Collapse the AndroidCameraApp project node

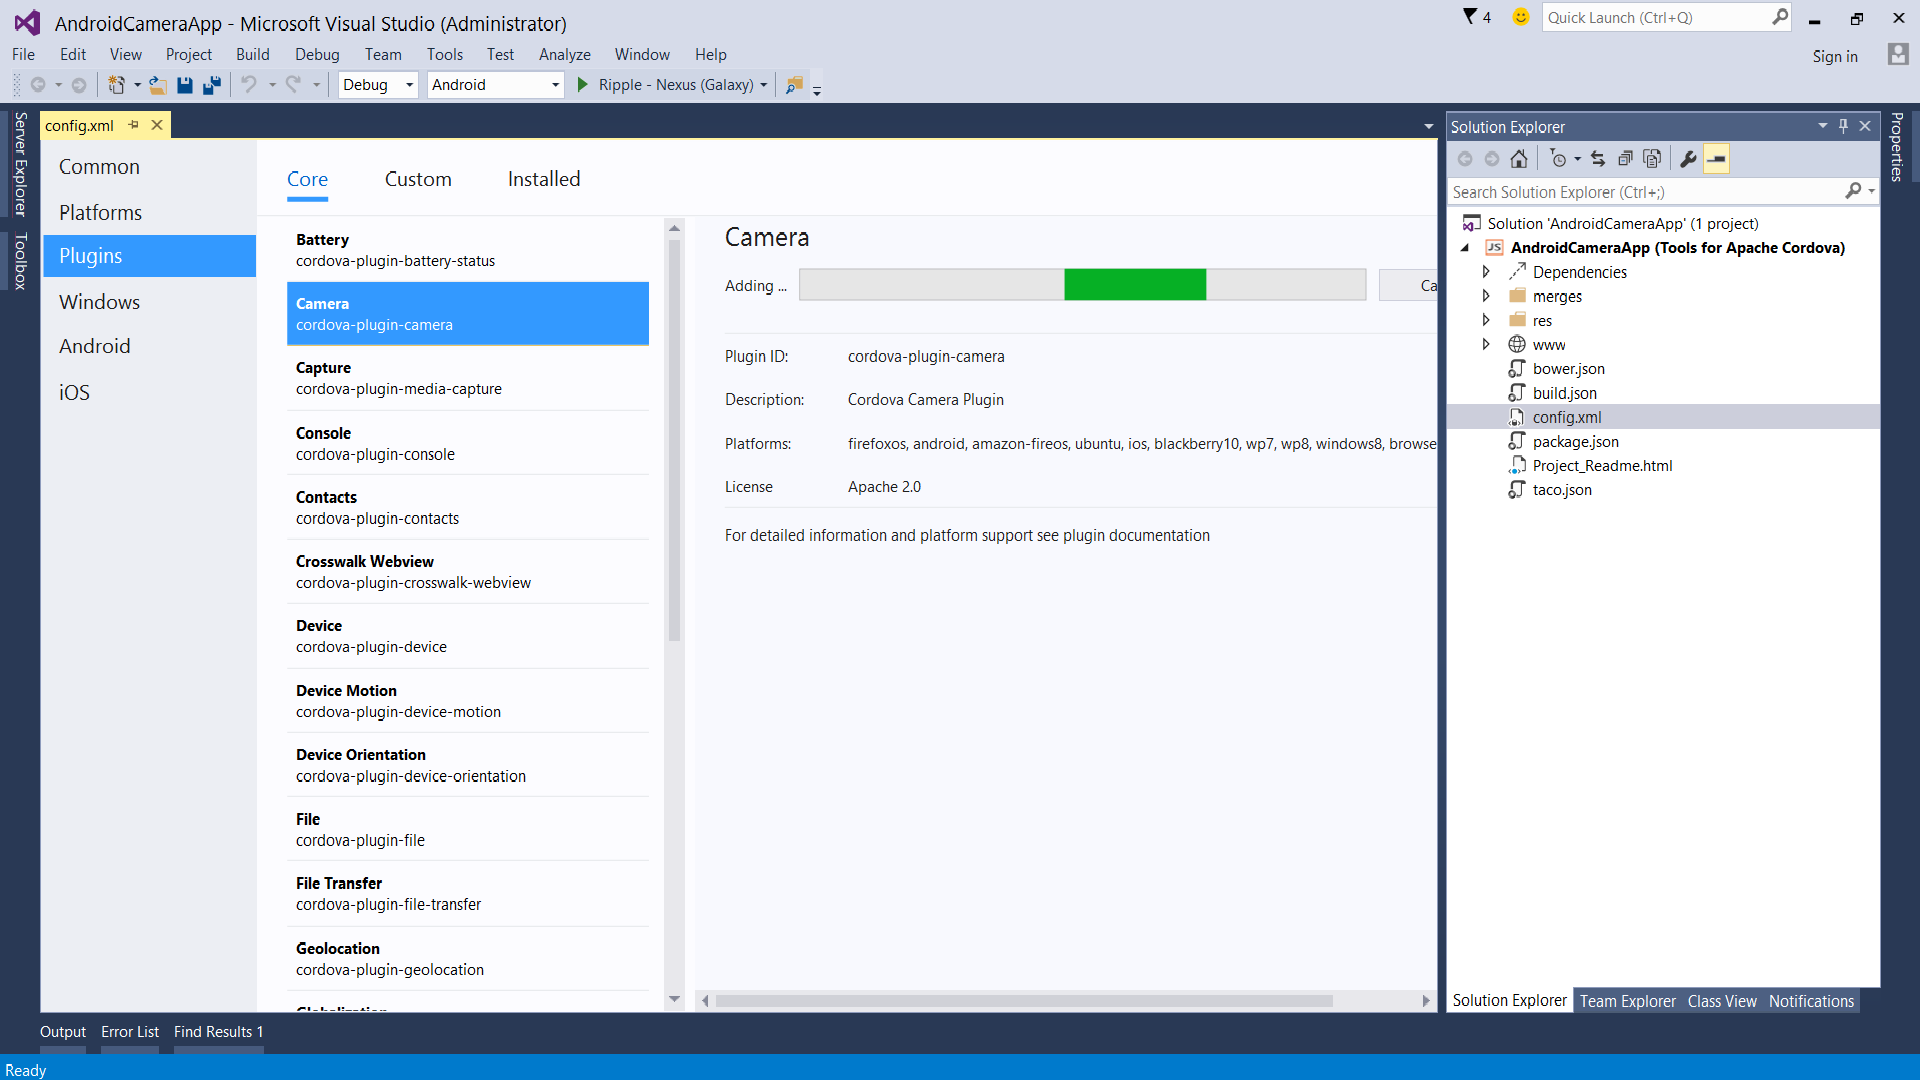coord(1465,248)
